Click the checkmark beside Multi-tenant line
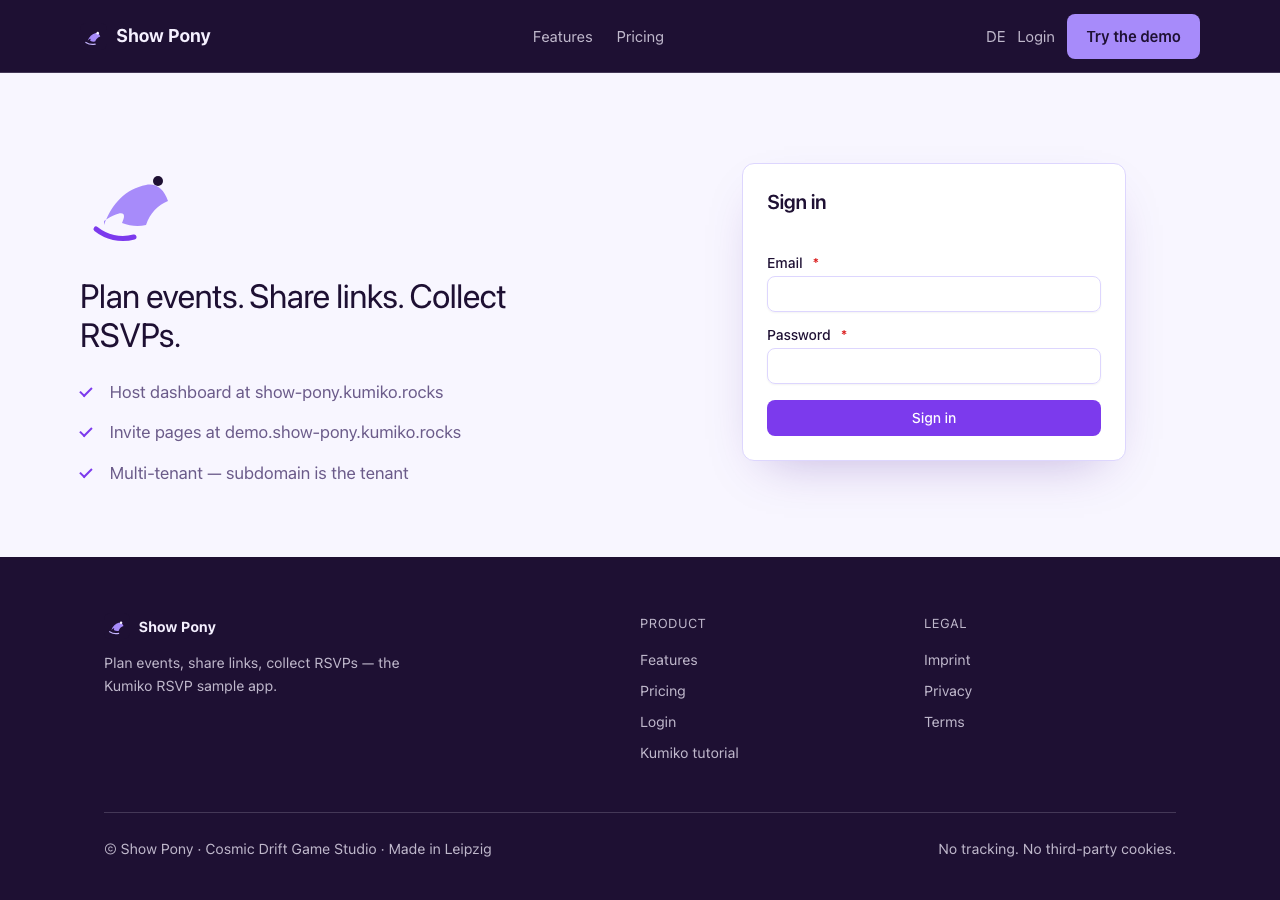The height and width of the screenshot is (900, 1280). pos(86,473)
